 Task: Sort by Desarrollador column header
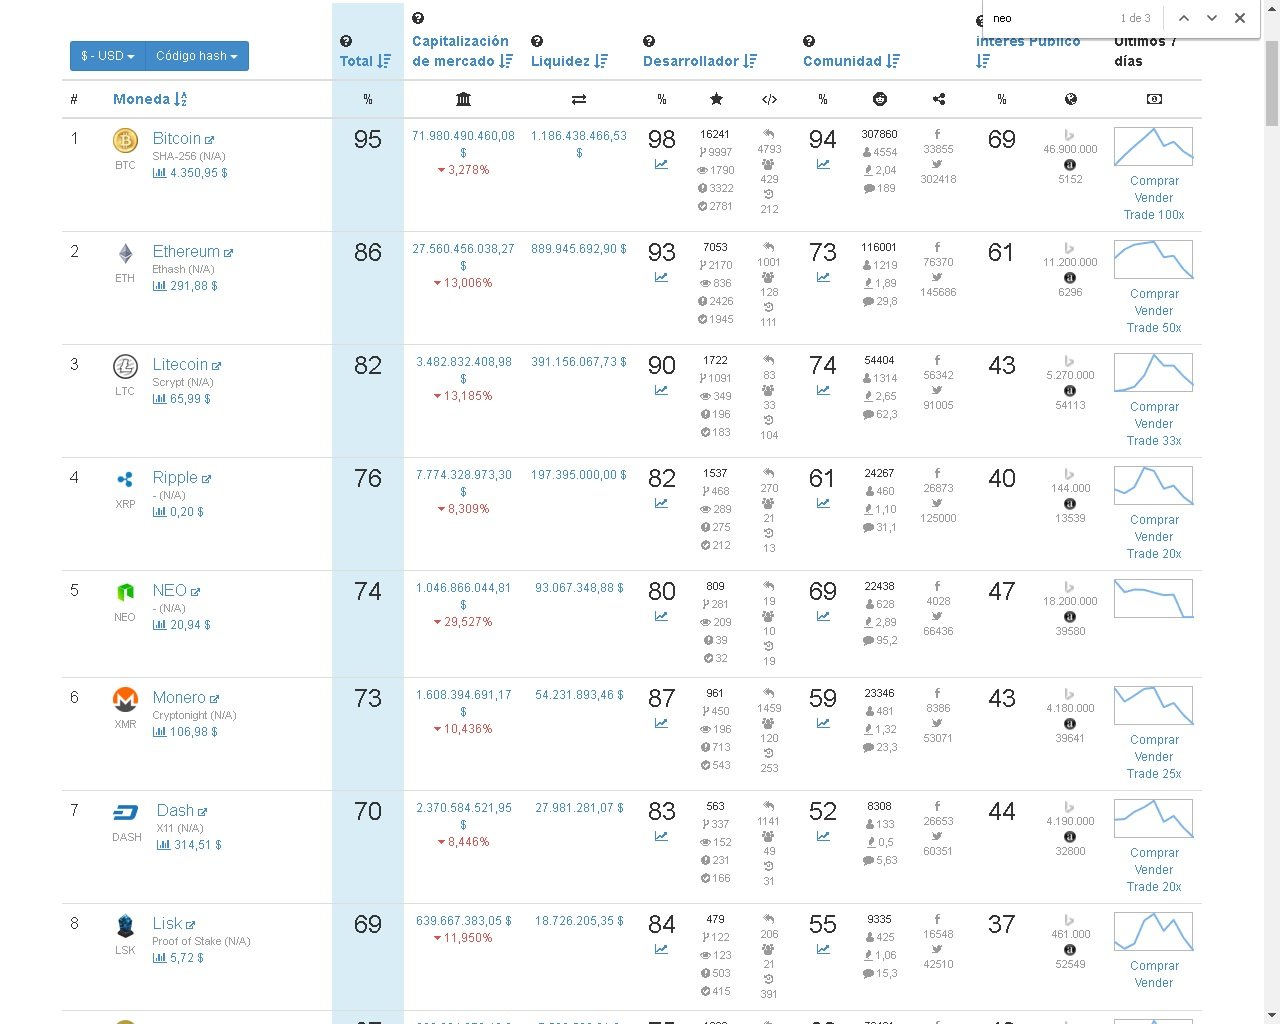[700, 61]
